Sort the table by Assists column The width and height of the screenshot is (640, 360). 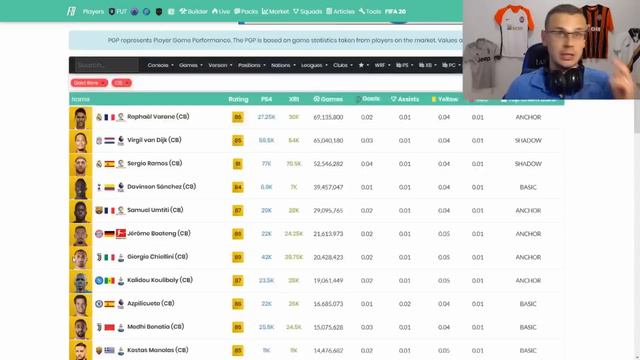point(404,99)
